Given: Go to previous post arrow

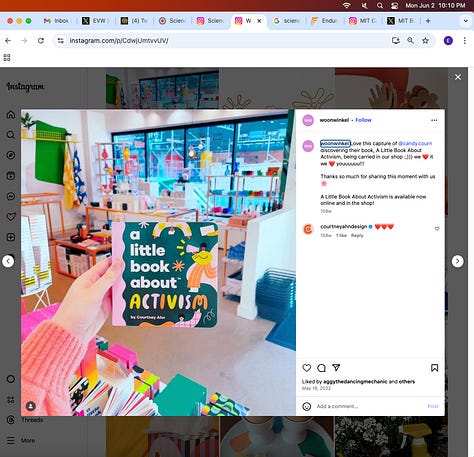Looking at the screenshot, I should (x=8, y=261).
